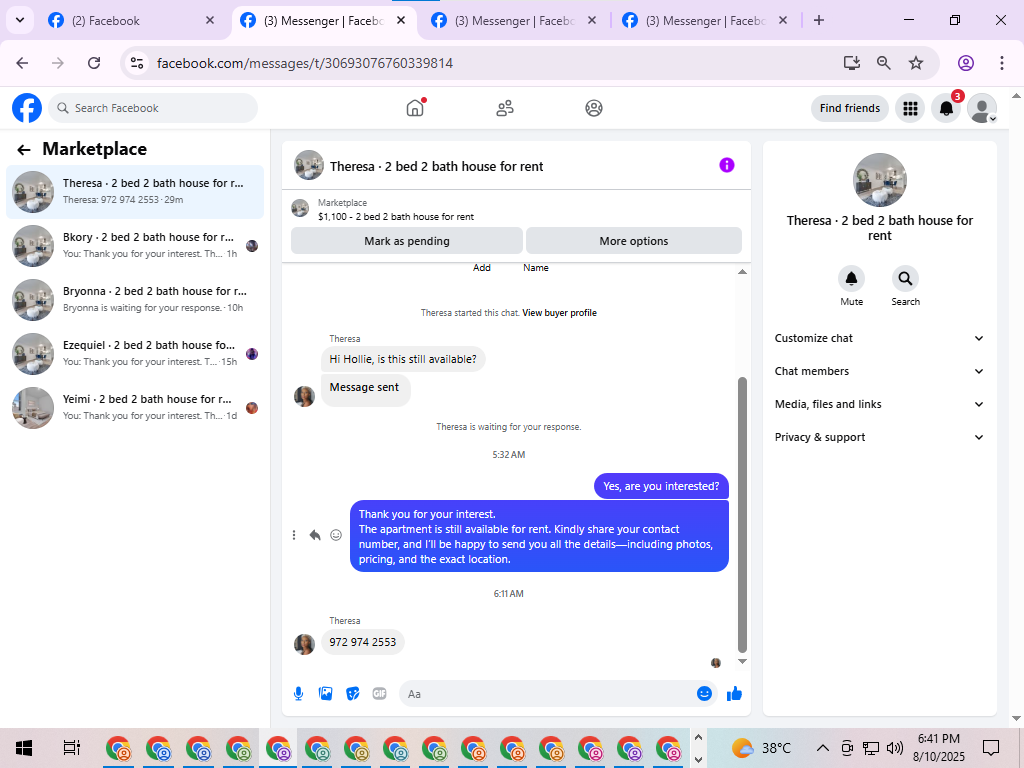Click the 972 974 2553 message
The width and height of the screenshot is (1024, 768).
[x=362, y=642]
